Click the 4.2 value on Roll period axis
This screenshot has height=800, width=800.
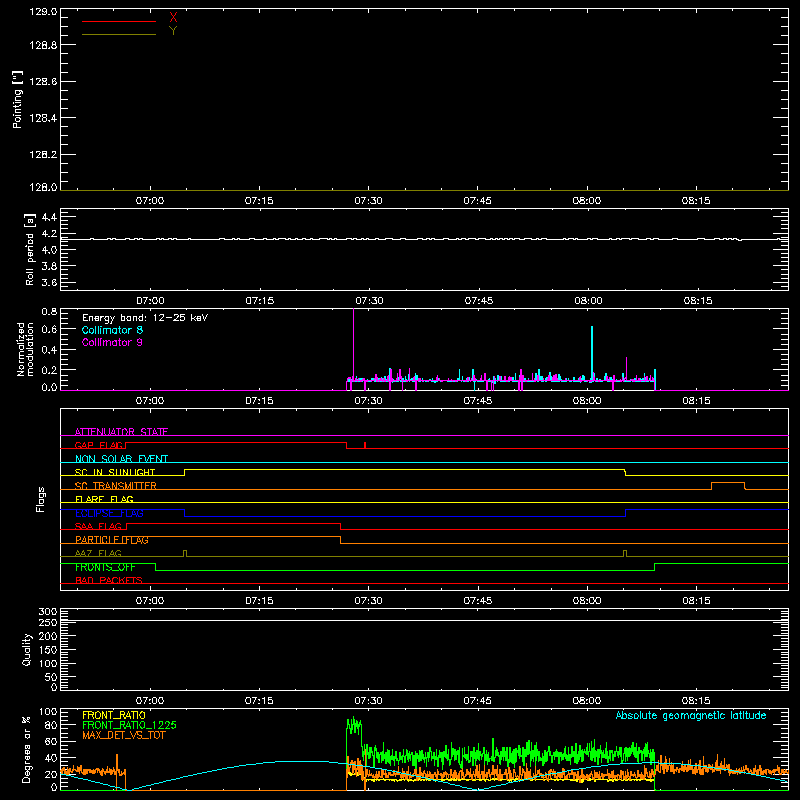[49, 234]
